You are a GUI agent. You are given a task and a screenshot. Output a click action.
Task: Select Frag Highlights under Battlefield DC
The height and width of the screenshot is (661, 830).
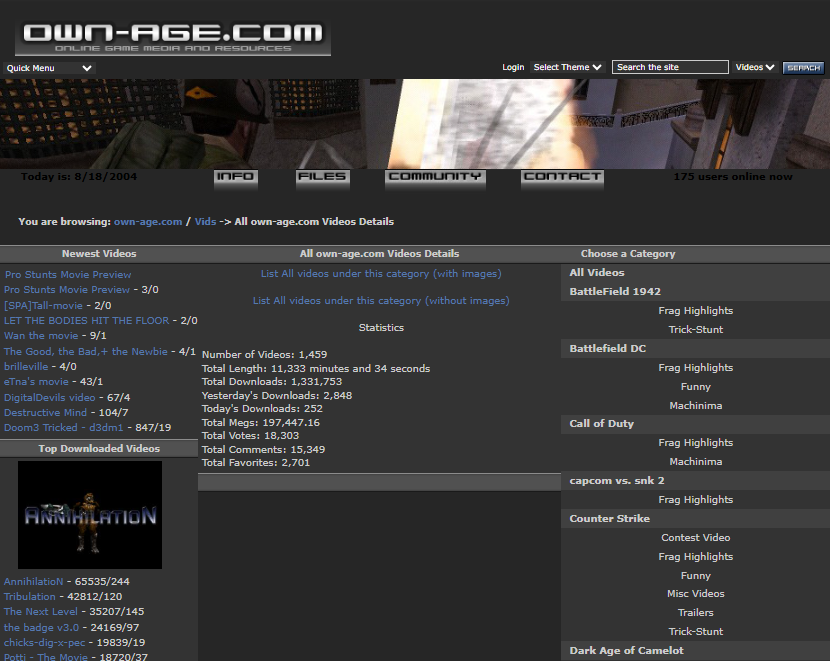(x=696, y=368)
